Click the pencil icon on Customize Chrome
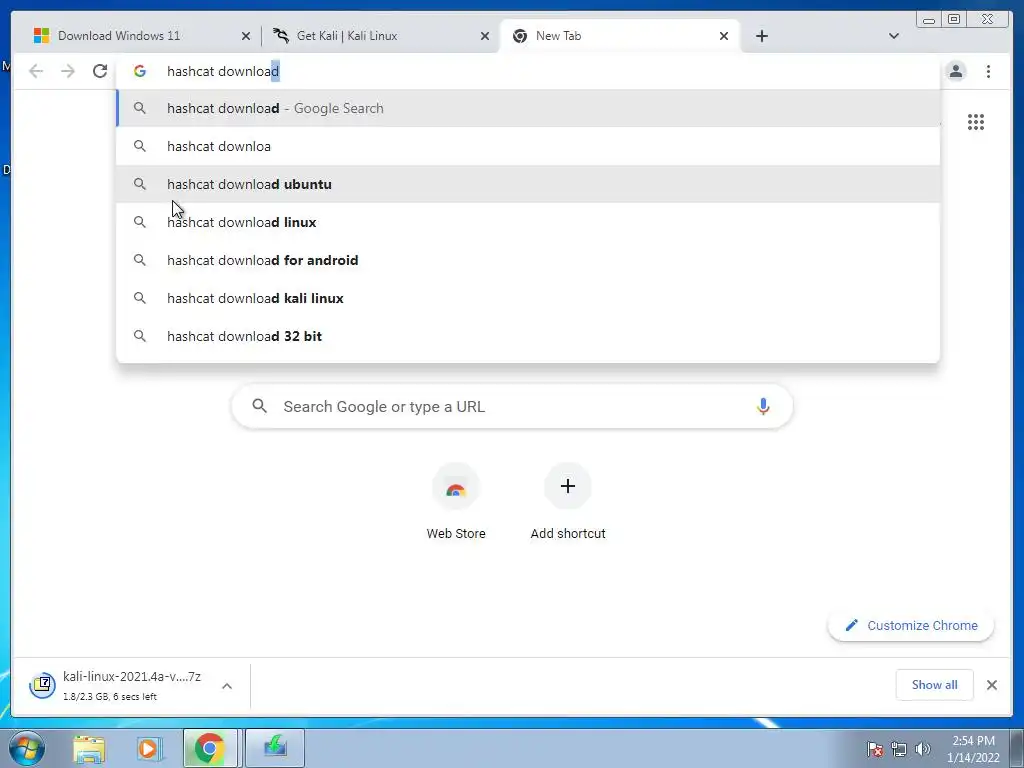The height and width of the screenshot is (768, 1024). pos(851,626)
